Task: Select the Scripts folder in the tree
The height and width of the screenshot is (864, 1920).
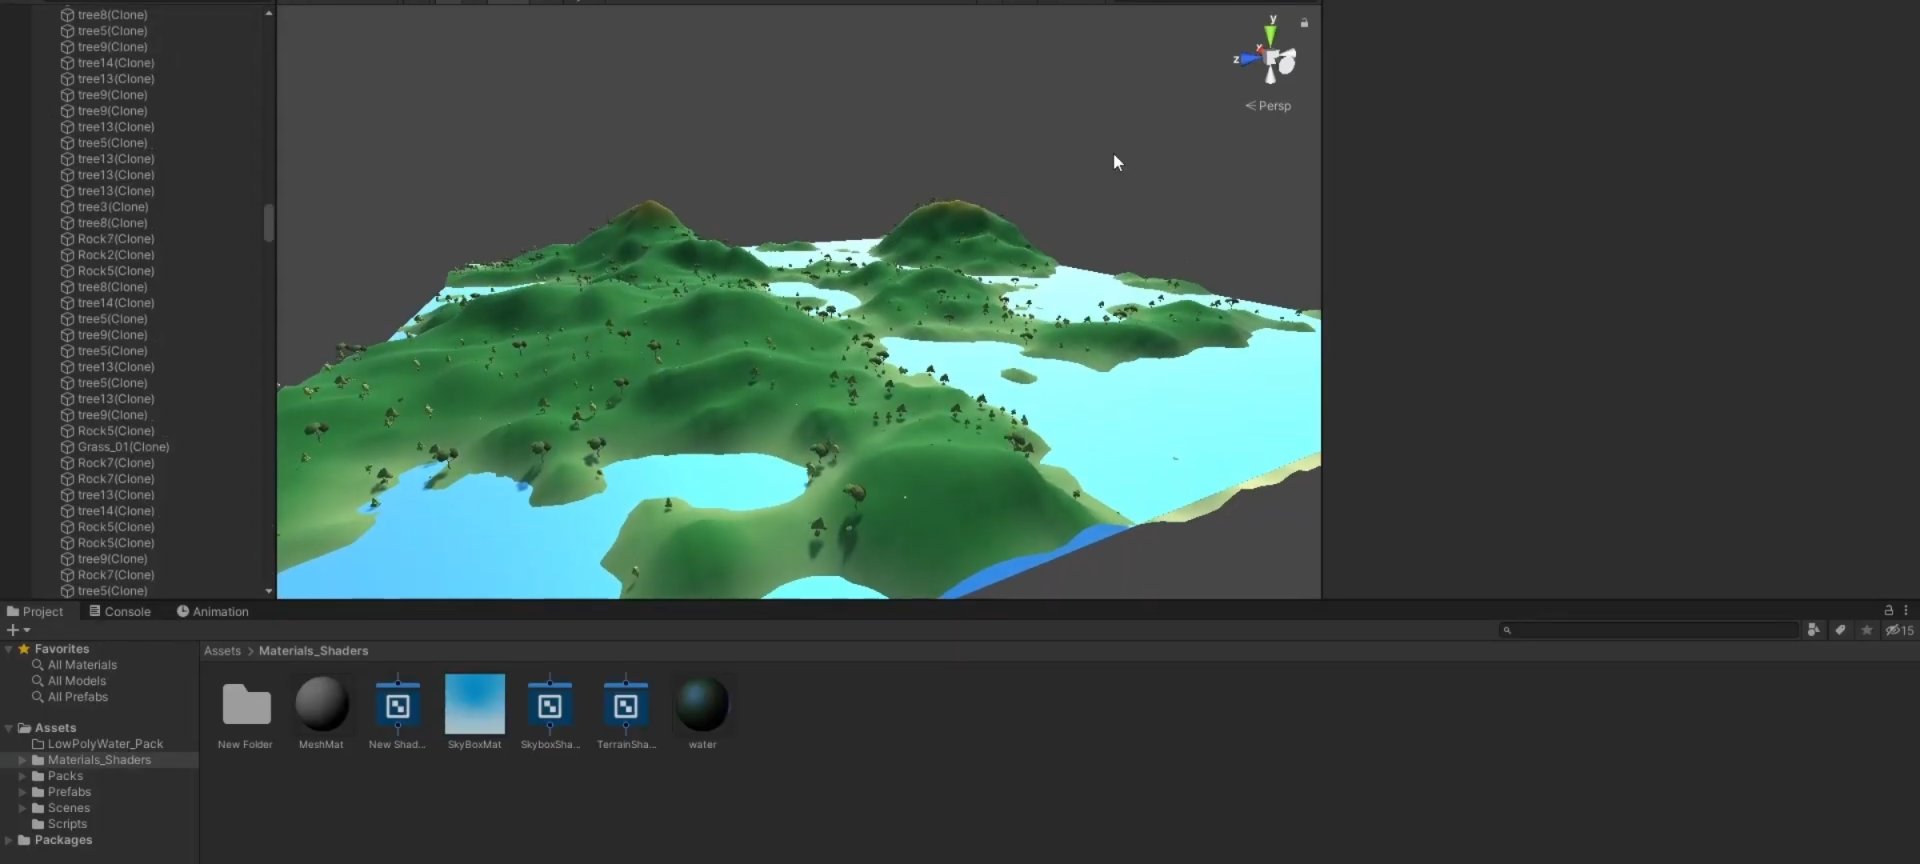Action: coord(60,824)
